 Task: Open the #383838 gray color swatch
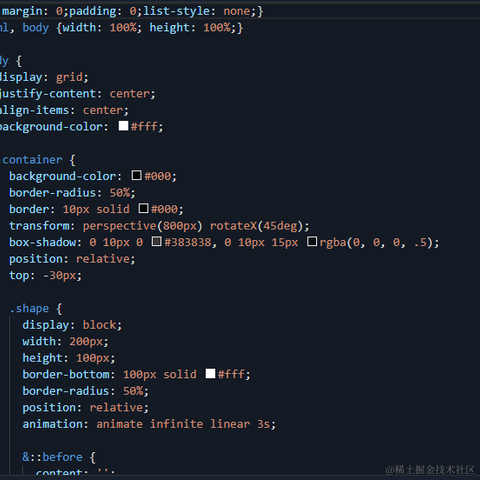pyautogui.click(x=157, y=241)
